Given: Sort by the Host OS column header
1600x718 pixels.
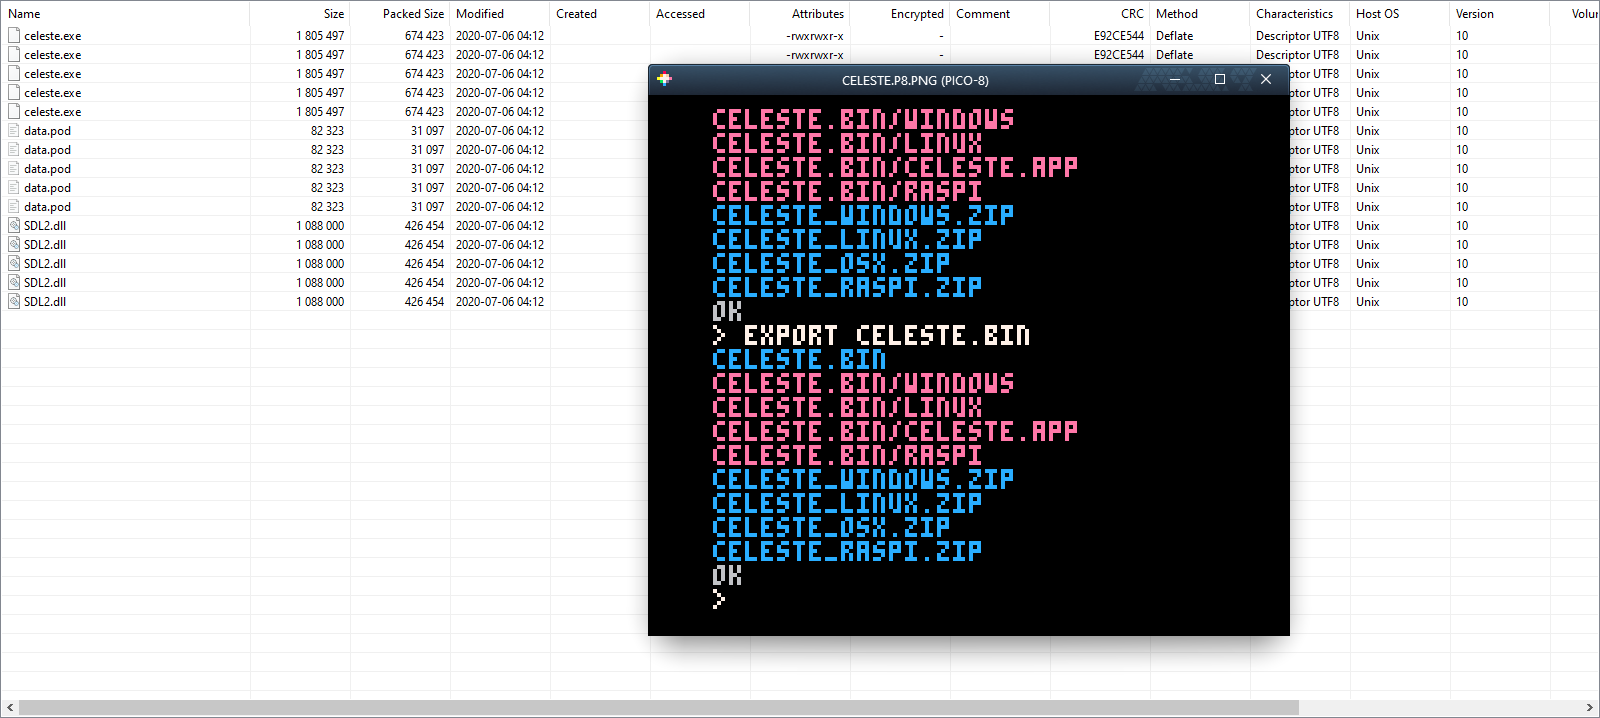Looking at the screenshot, I should pos(1400,14).
